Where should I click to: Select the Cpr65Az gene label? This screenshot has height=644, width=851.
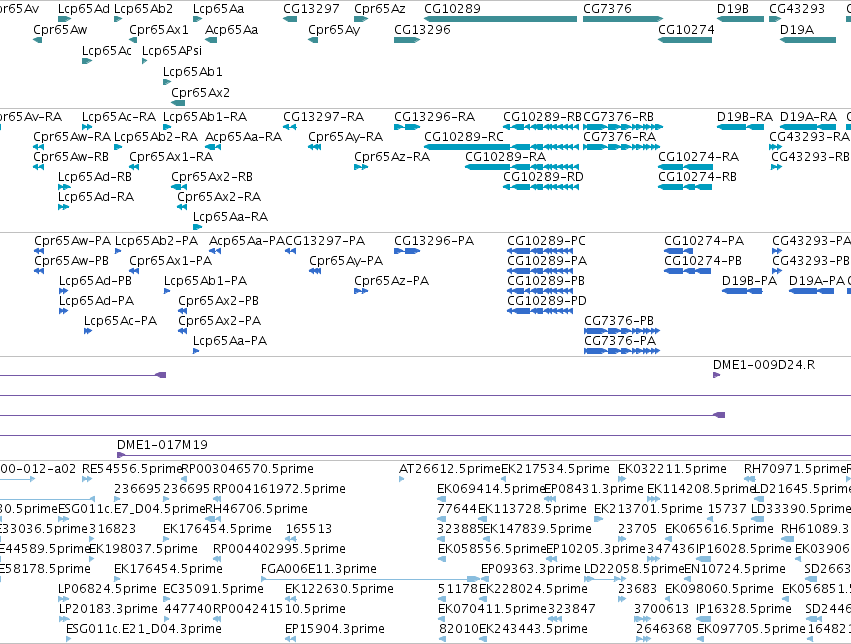point(379,9)
